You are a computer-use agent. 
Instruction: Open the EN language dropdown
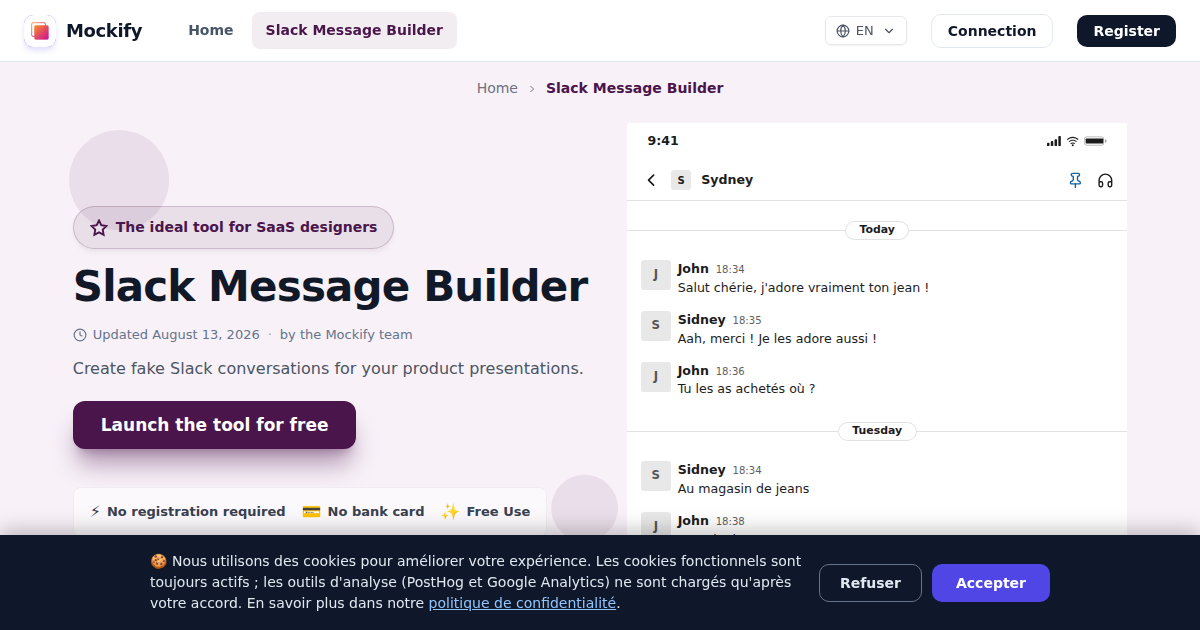point(866,31)
